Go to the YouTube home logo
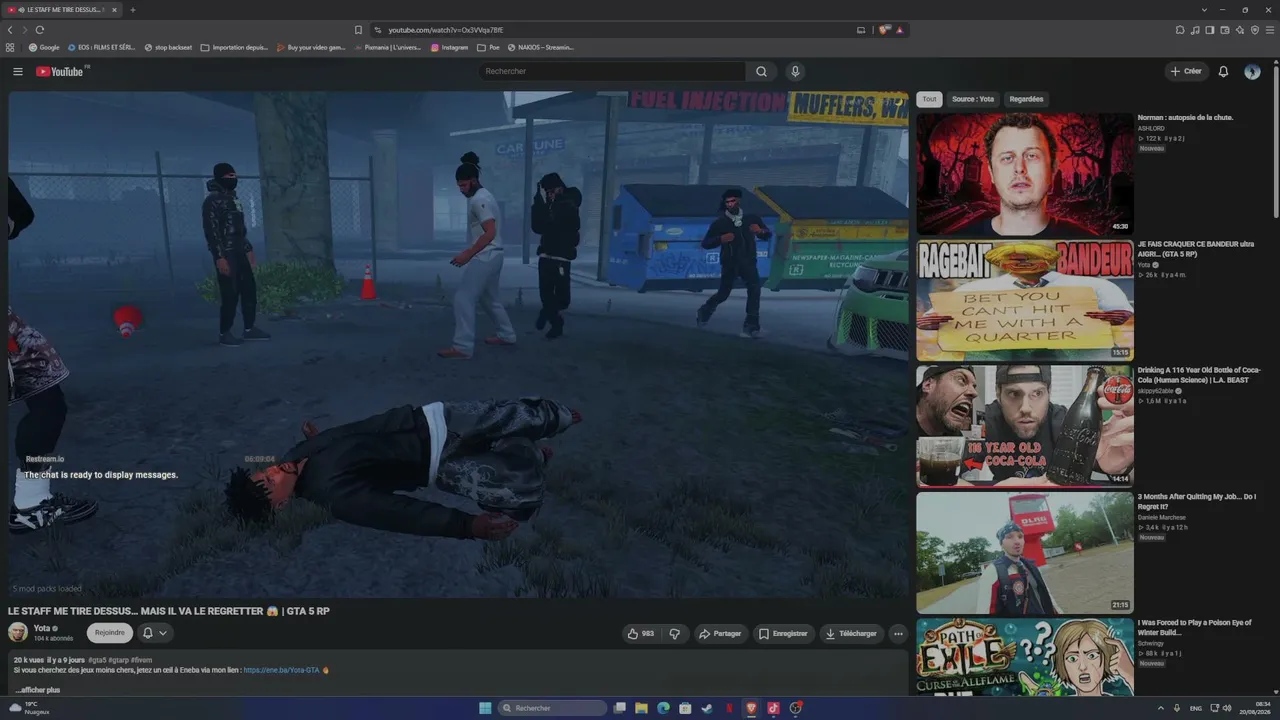 62,72
